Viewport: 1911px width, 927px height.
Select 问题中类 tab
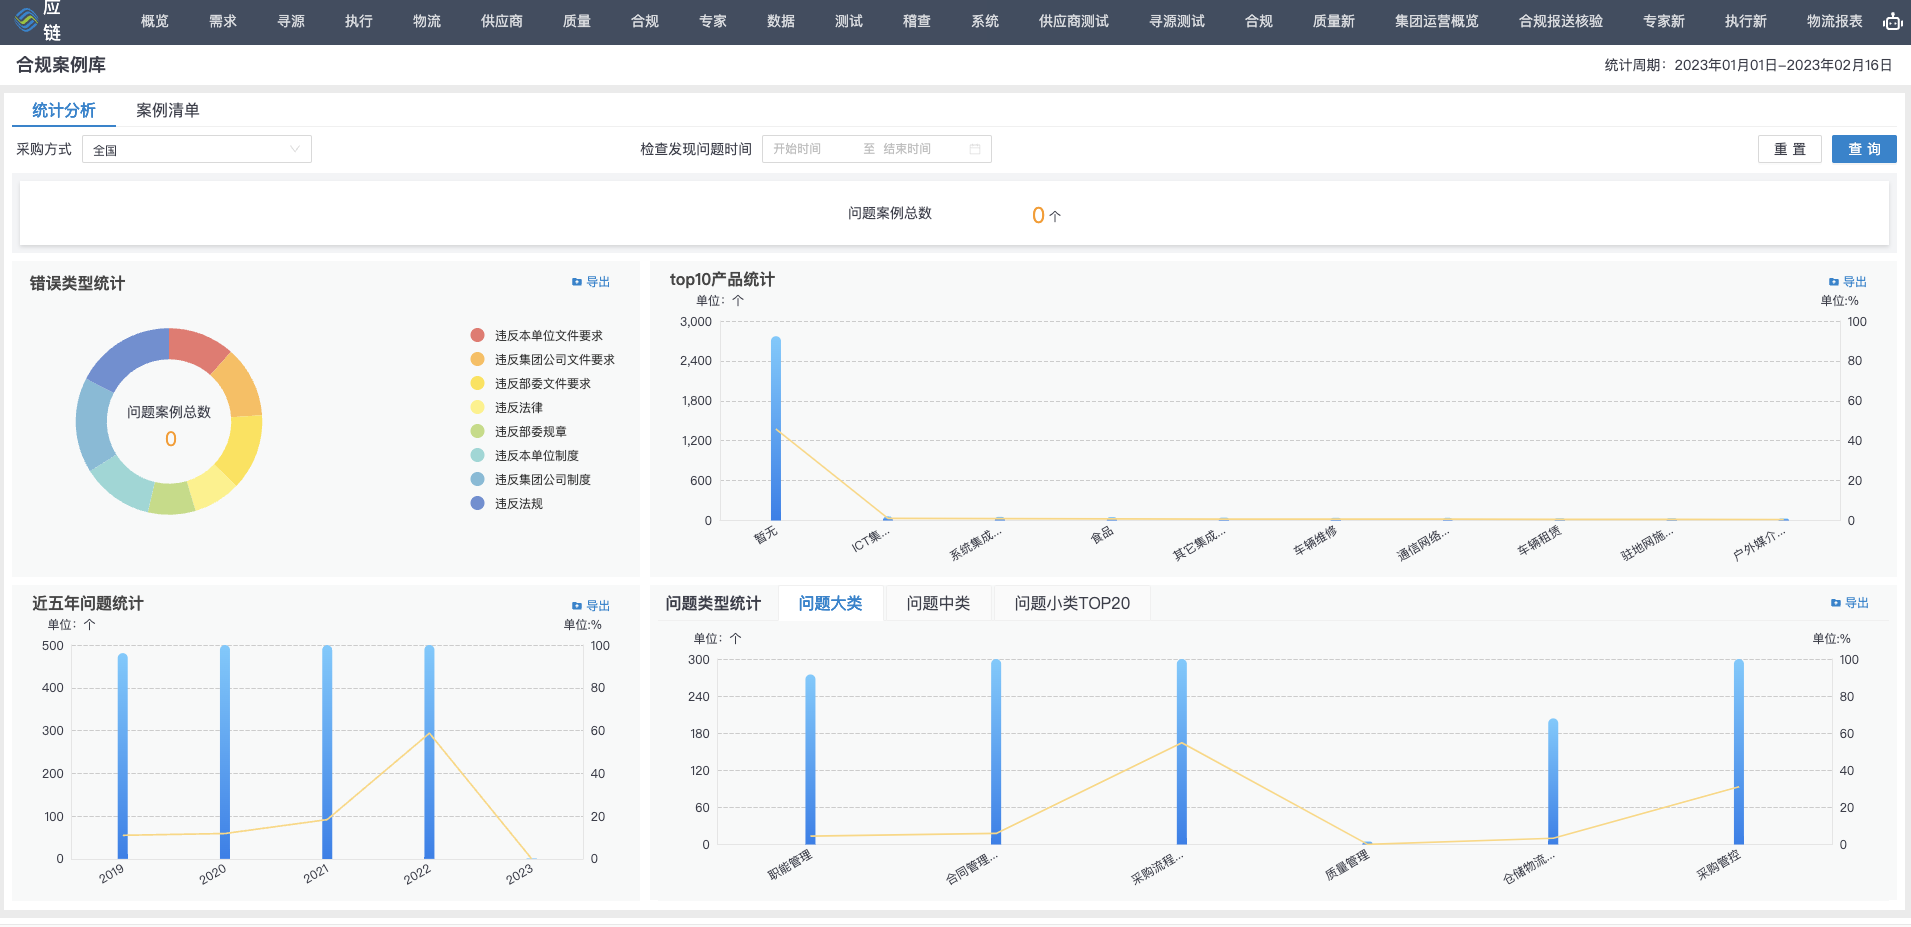coord(938,603)
